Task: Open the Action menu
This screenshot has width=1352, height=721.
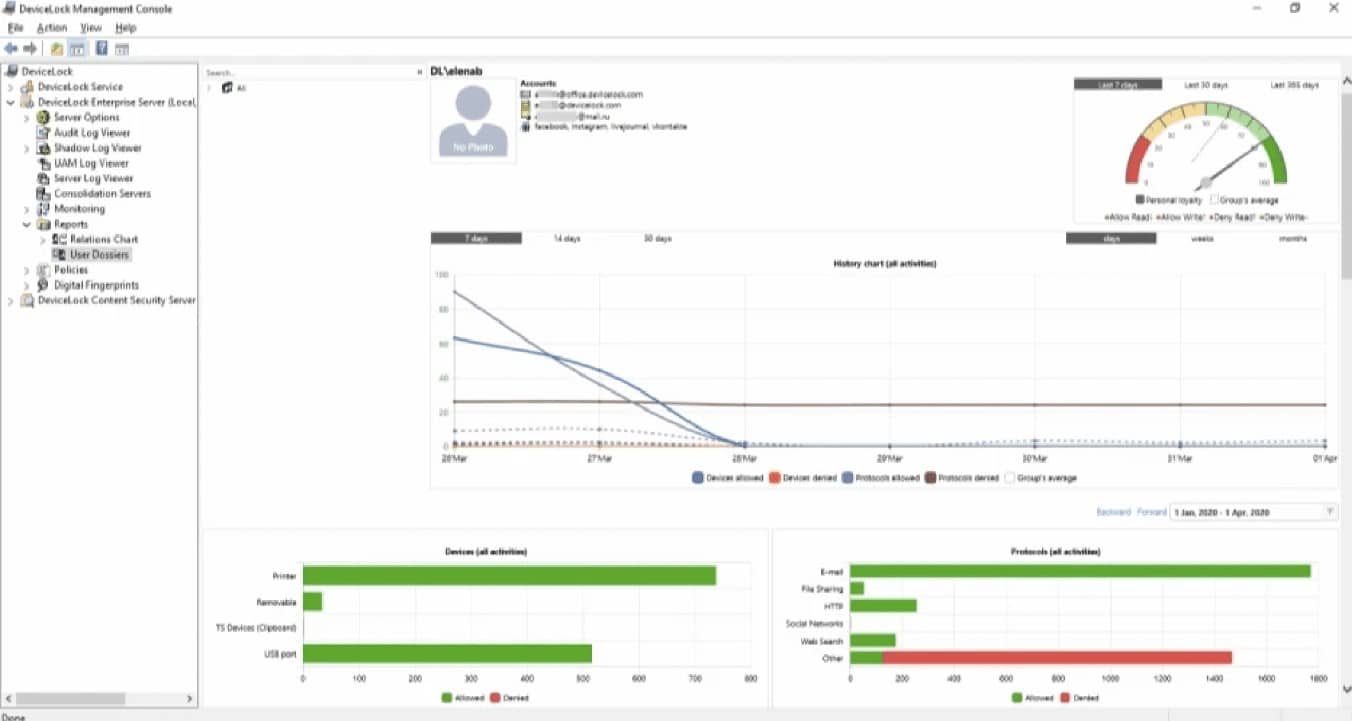Action: point(52,28)
